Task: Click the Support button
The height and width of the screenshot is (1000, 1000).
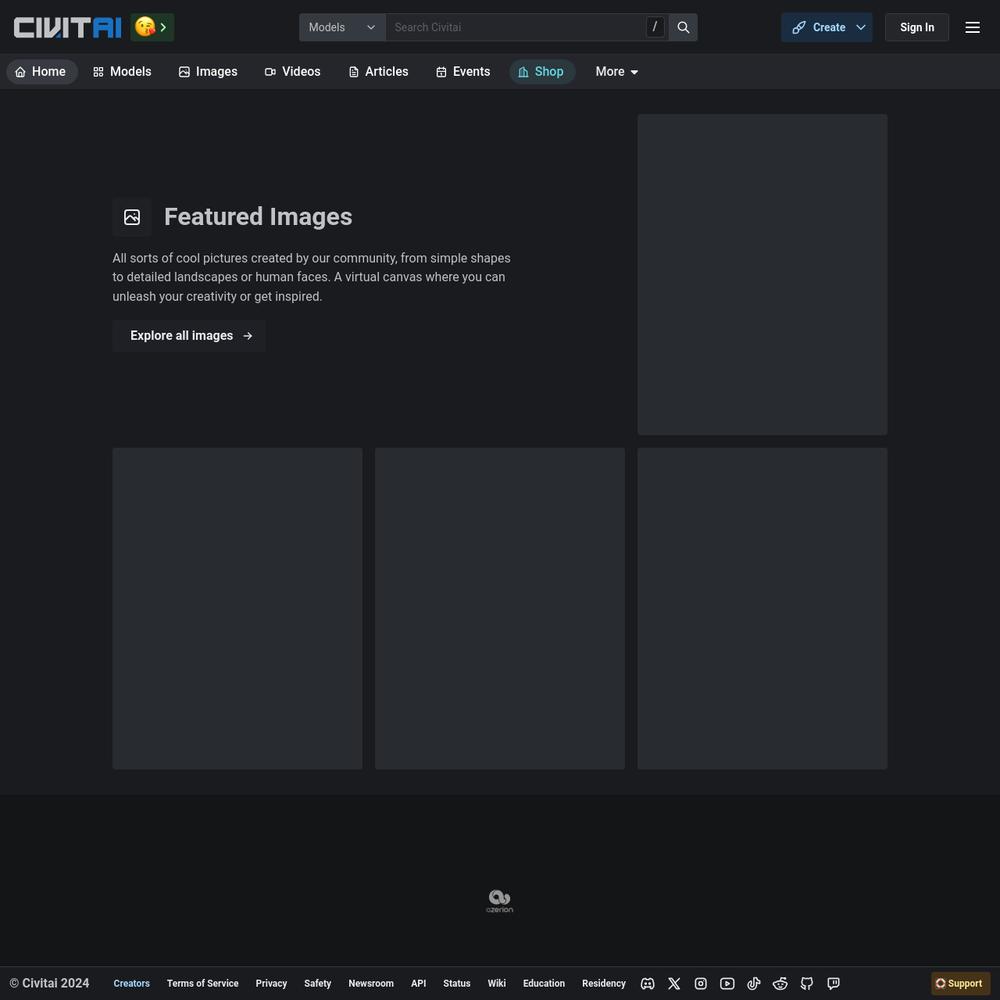Action: (960, 983)
